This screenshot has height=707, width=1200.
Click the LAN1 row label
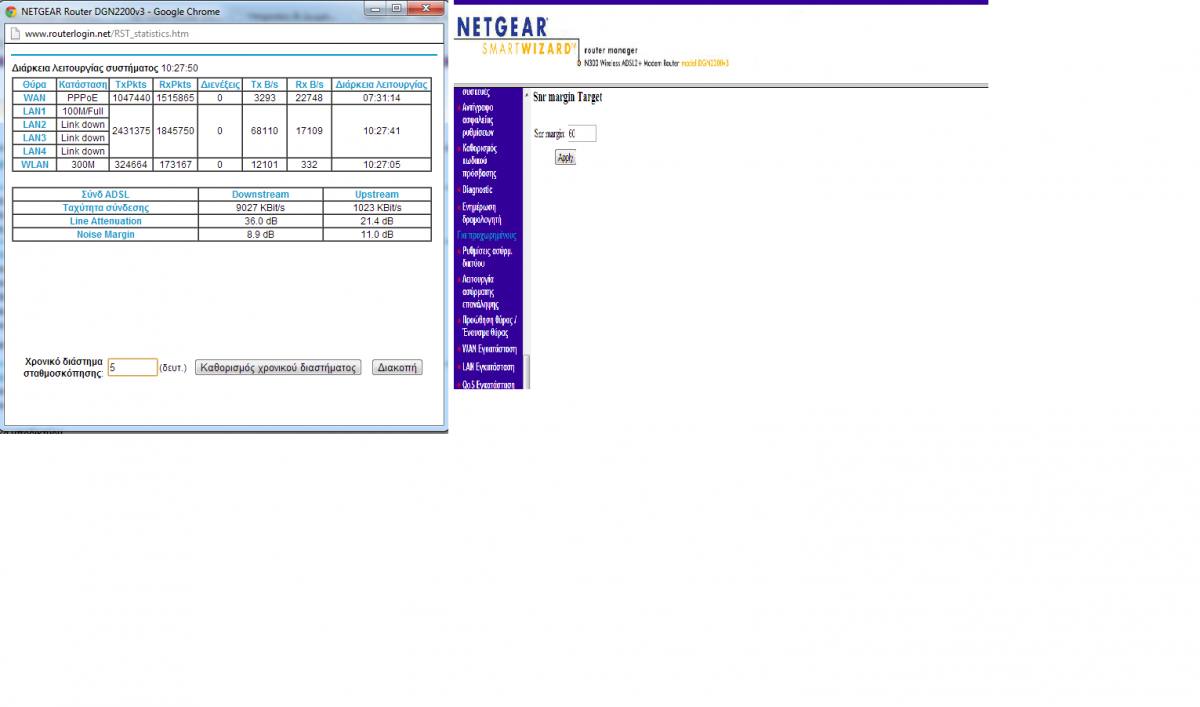[x=34, y=111]
